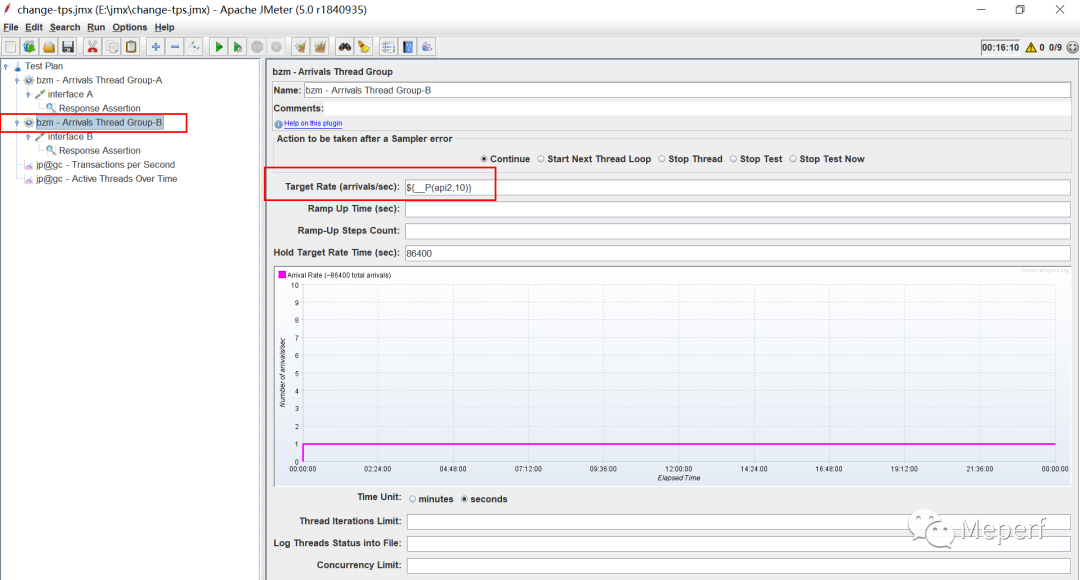Click the Reset Search yellow broom icon

click(364, 47)
